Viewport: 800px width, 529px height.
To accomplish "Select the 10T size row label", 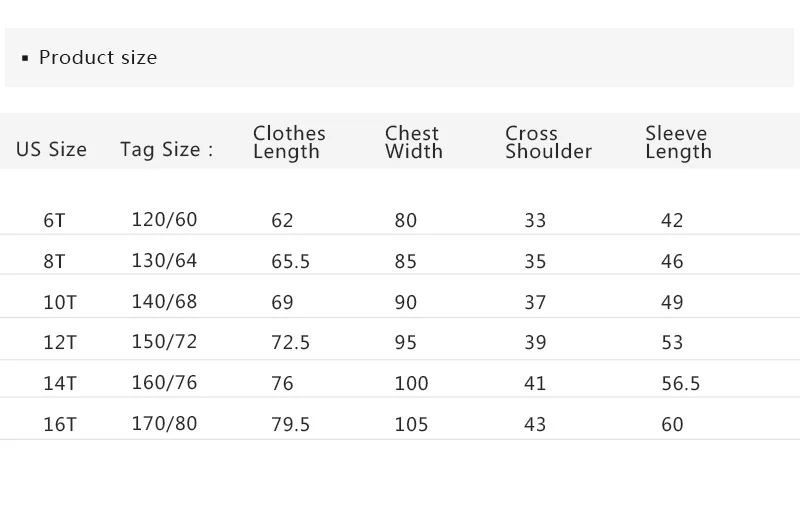I will (59, 302).
